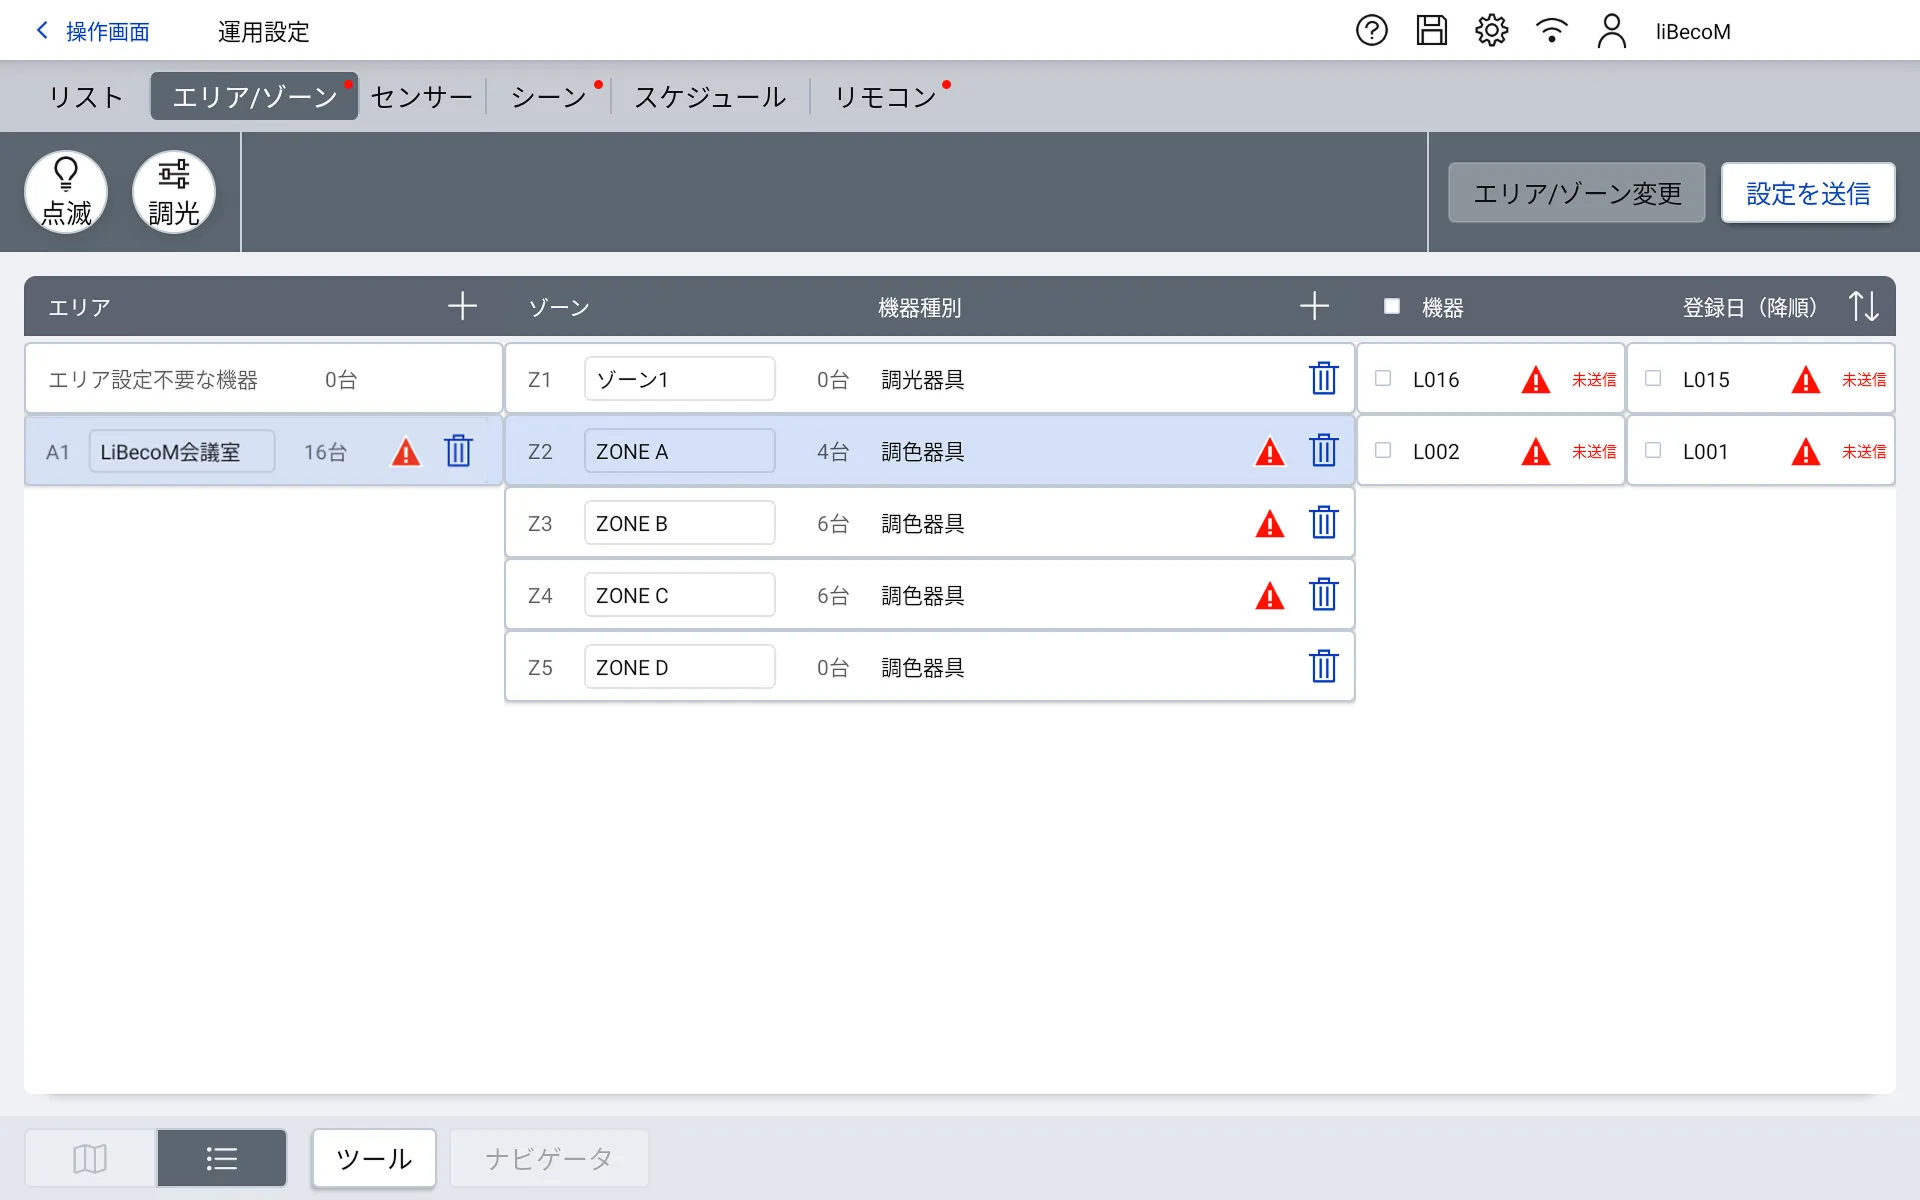The width and height of the screenshot is (1920, 1200).
Task: Delete LiBecoM会議室 area via trash icon
Action: point(458,451)
